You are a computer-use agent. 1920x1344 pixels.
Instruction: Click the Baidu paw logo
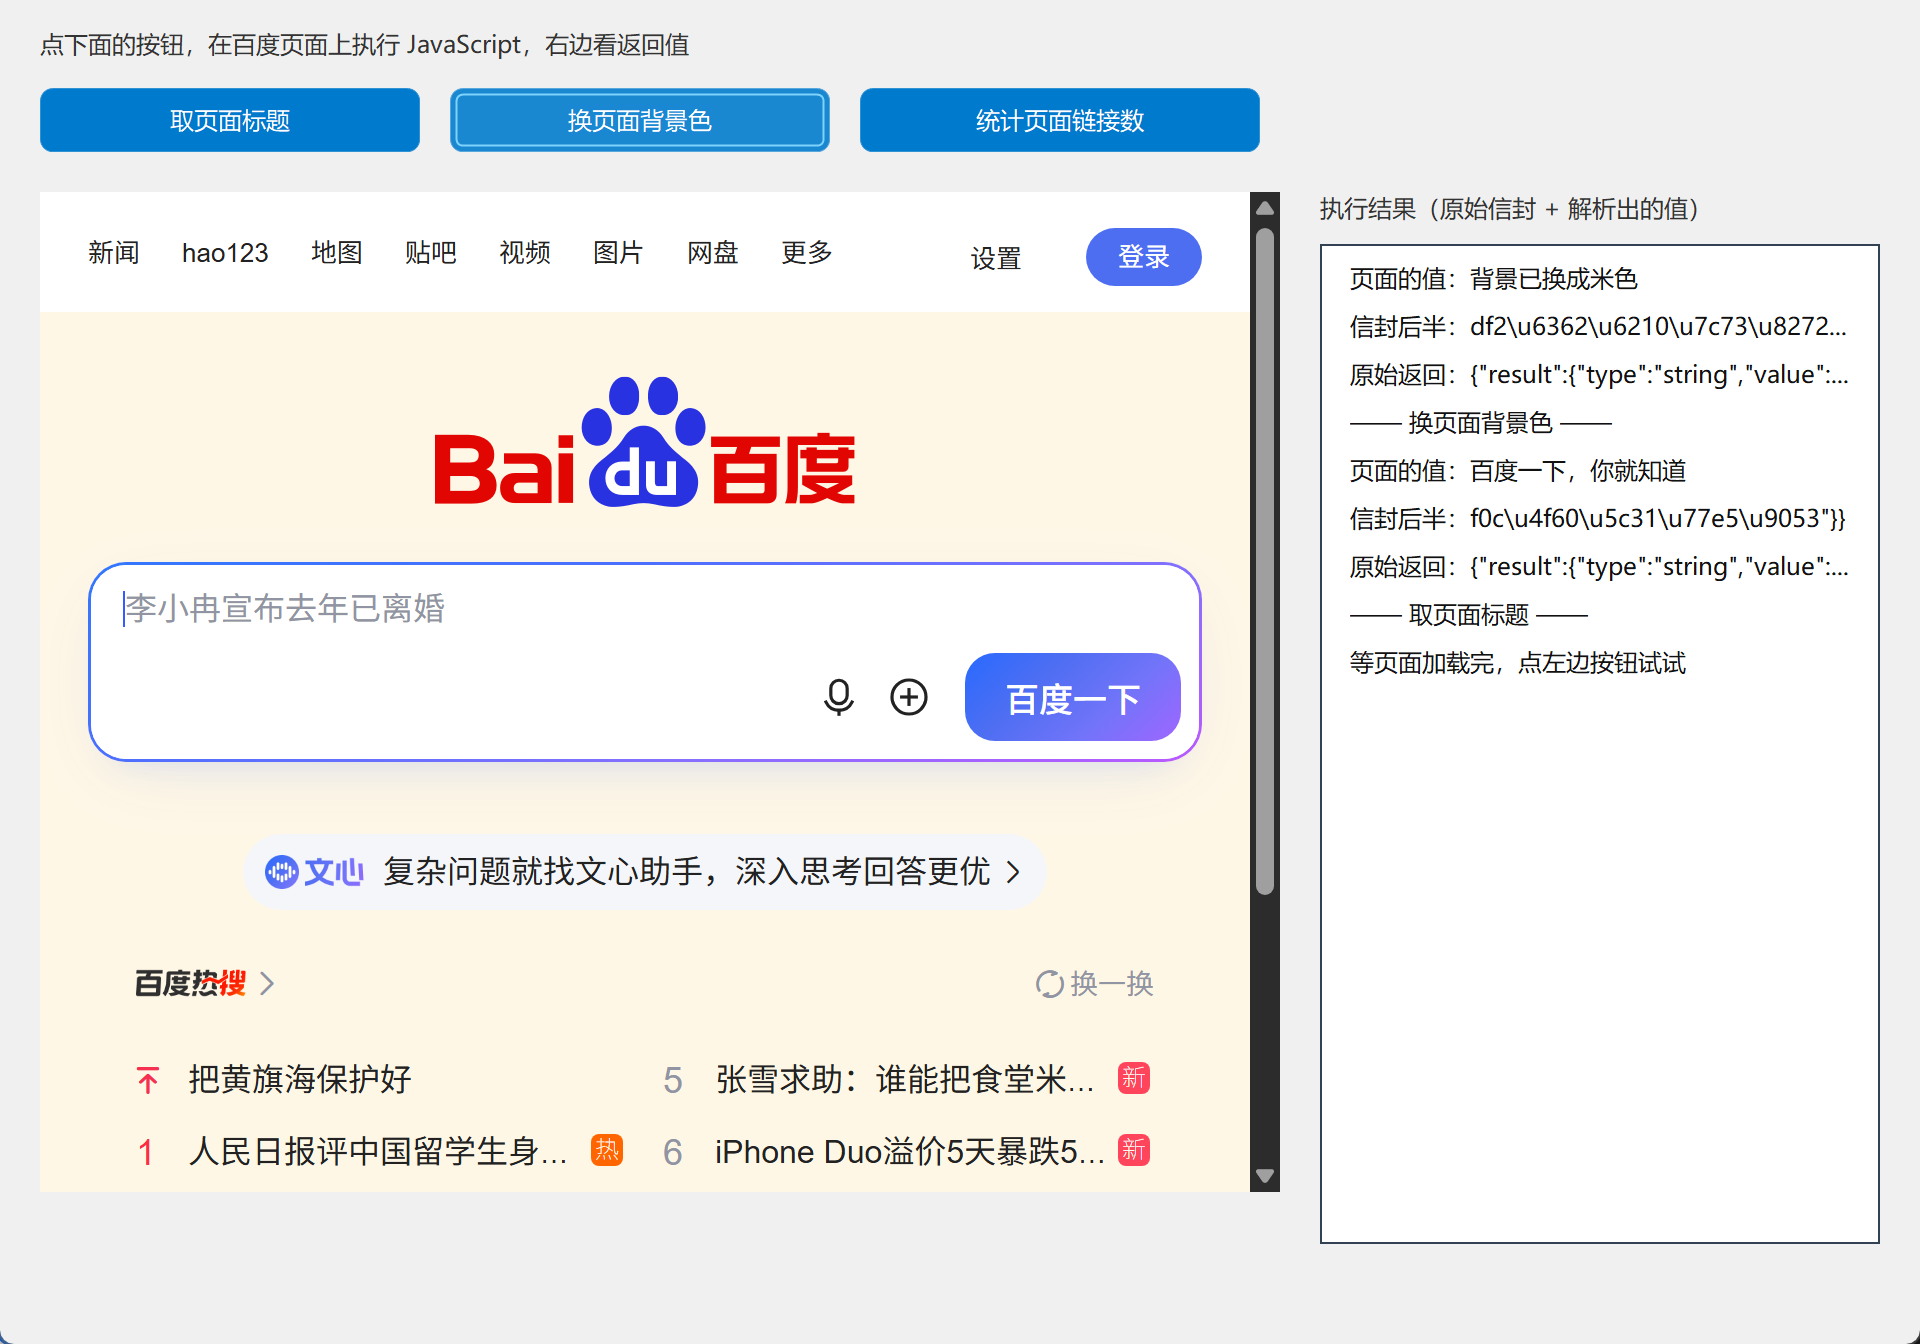pyautogui.click(x=644, y=442)
